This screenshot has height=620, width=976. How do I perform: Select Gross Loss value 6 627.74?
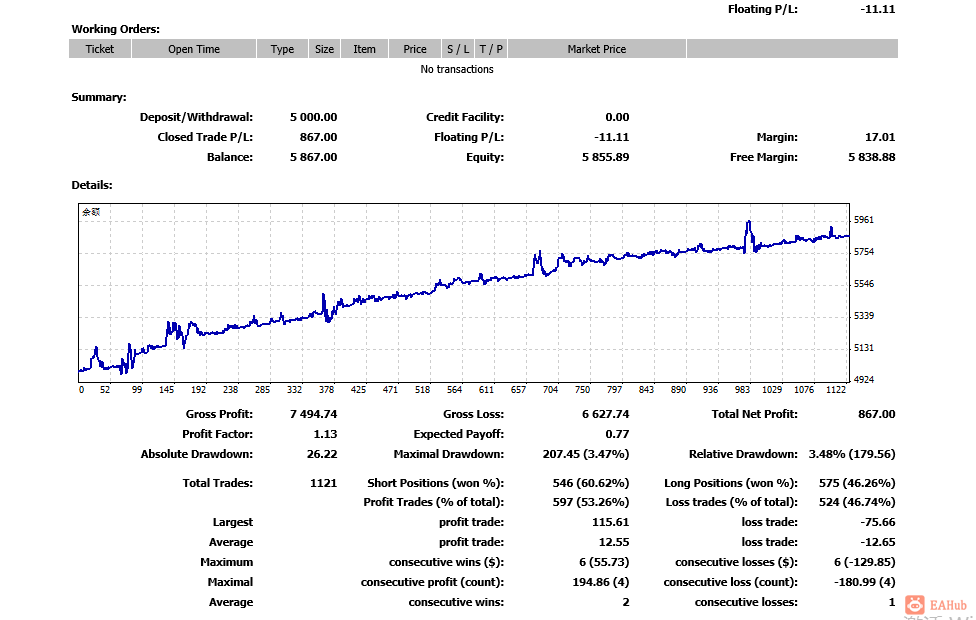605,414
